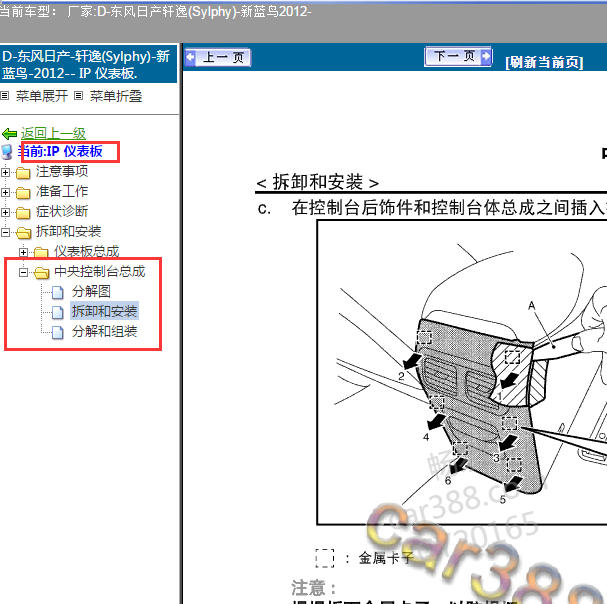The height and width of the screenshot is (604, 607).
Task: Click the highlighted 拆卸和安装 document icon
Action: coord(58,312)
